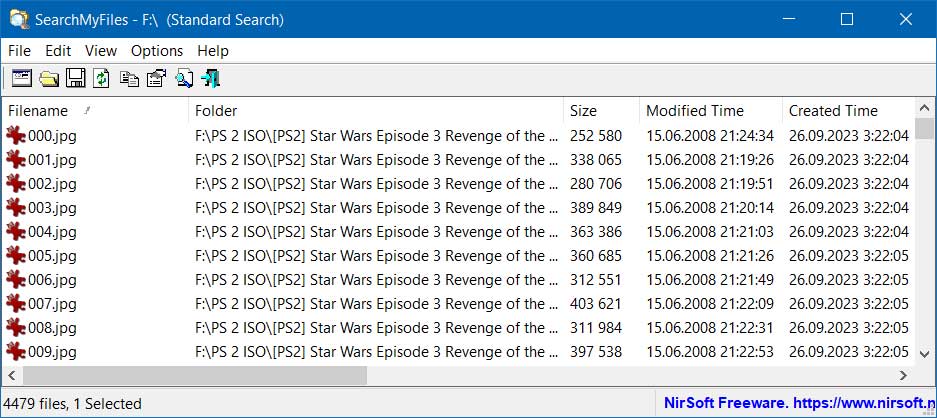Select the file 006.jpg
The width and height of the screenshot is (937, 418).
tap(53, 280)
